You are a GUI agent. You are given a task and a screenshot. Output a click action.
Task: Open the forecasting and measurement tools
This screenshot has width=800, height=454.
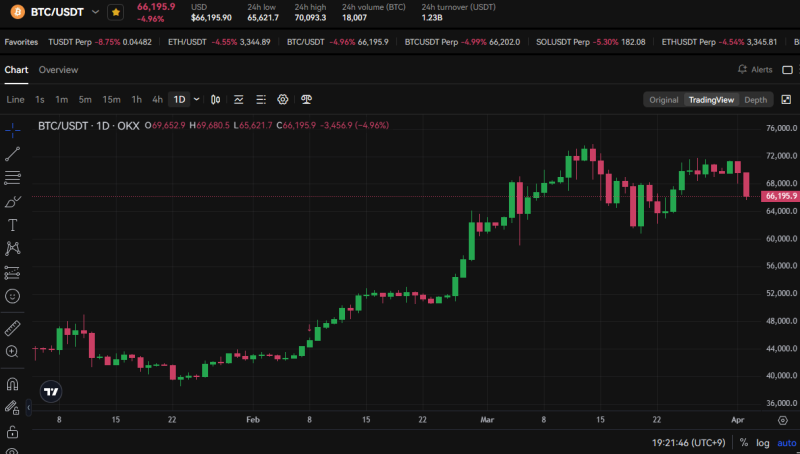(x=13, y=272)
